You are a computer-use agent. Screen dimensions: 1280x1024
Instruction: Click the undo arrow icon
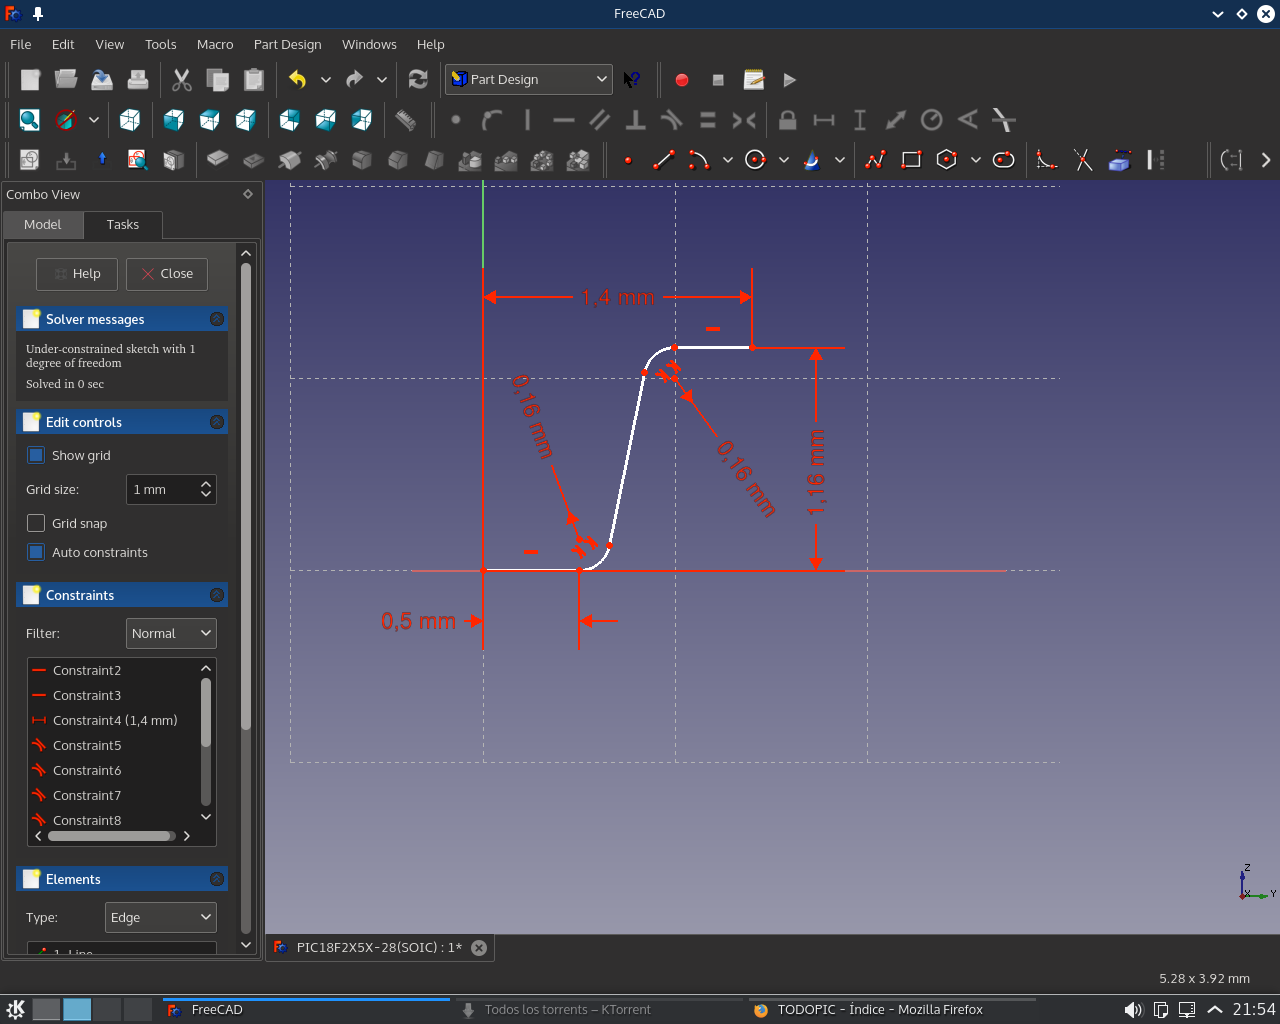click(x=297, y=80)
